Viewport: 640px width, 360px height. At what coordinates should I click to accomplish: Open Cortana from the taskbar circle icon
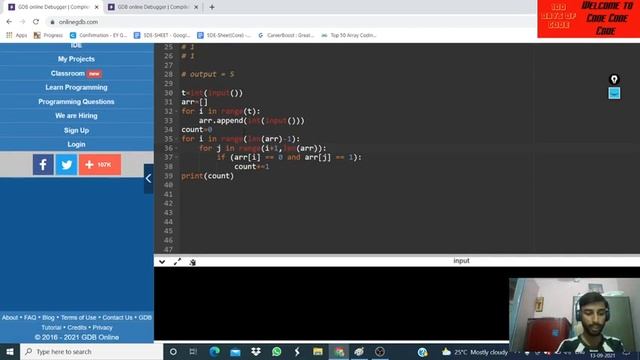pos(173,351)
